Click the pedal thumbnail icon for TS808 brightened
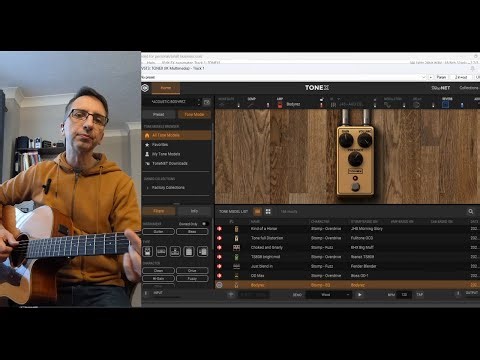 click(236, 257)
